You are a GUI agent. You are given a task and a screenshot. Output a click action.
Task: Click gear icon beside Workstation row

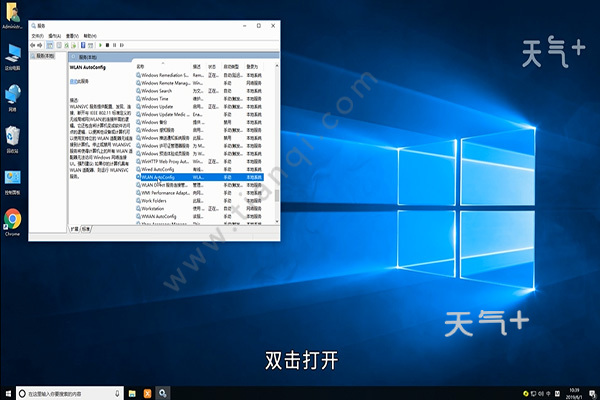[x=138, y=209]
